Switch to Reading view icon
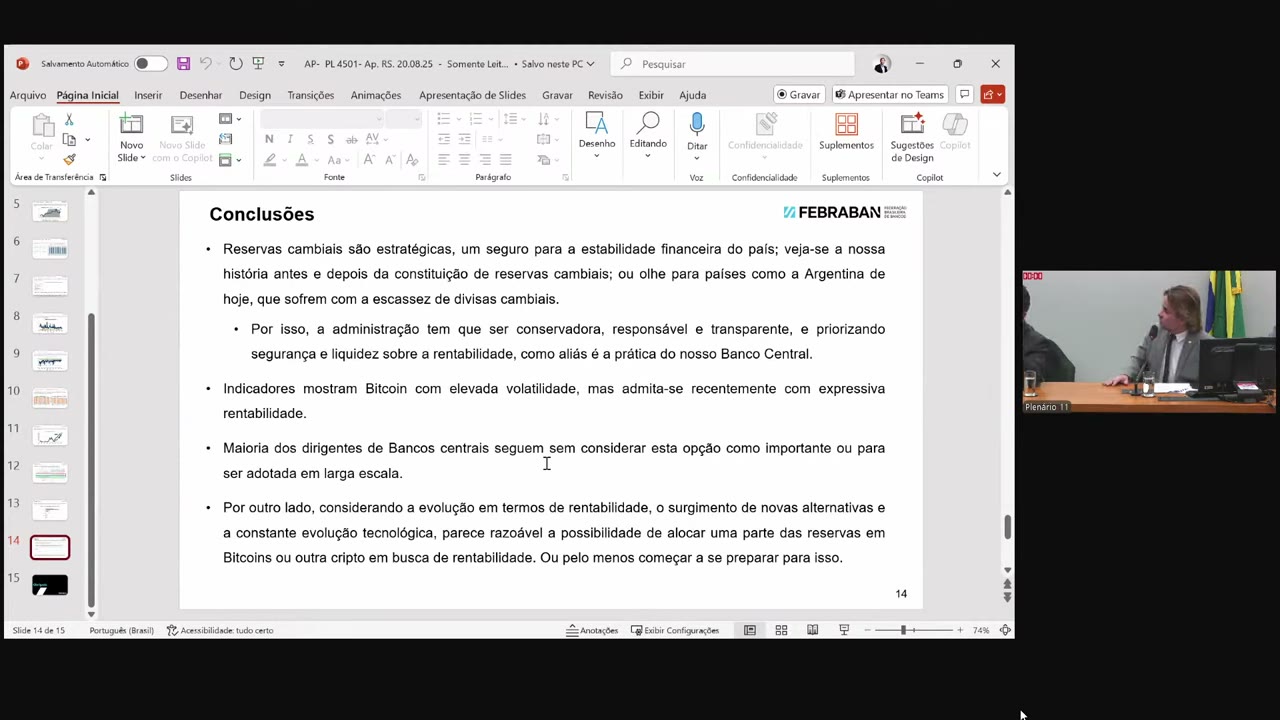Viewport: 1280px width, 720px height. (812, 630)
